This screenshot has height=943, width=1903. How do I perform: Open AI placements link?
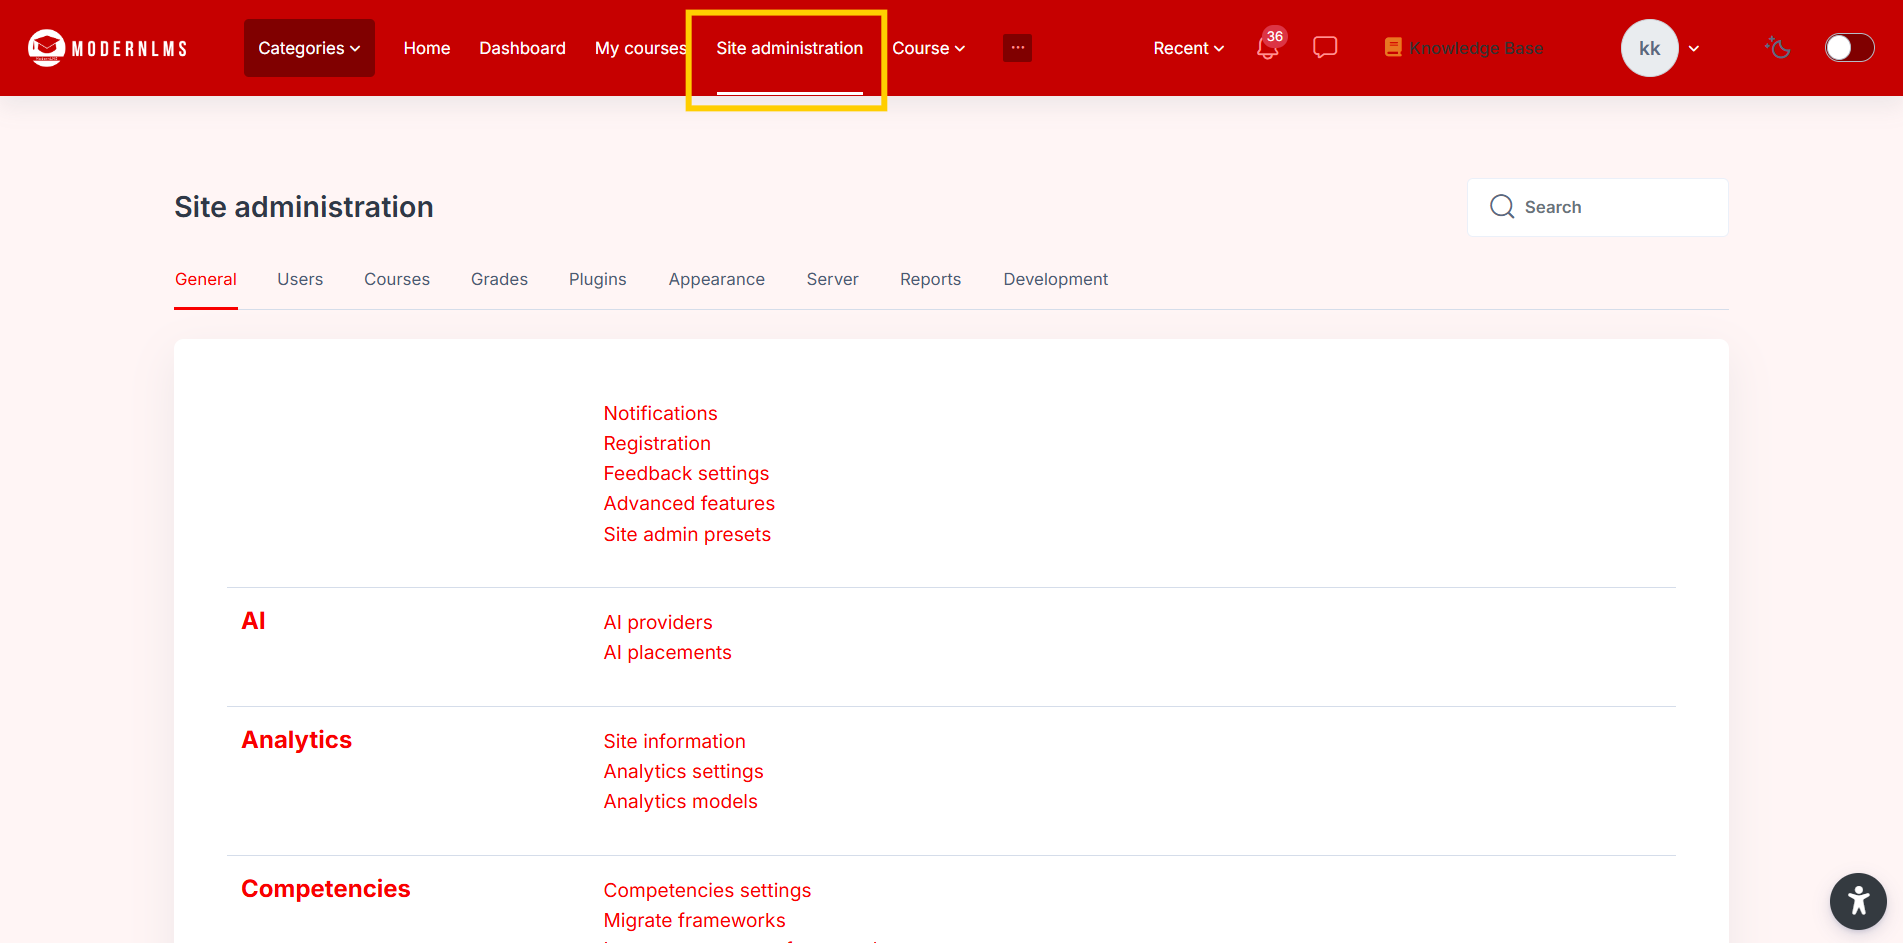[x=667, y=652]
